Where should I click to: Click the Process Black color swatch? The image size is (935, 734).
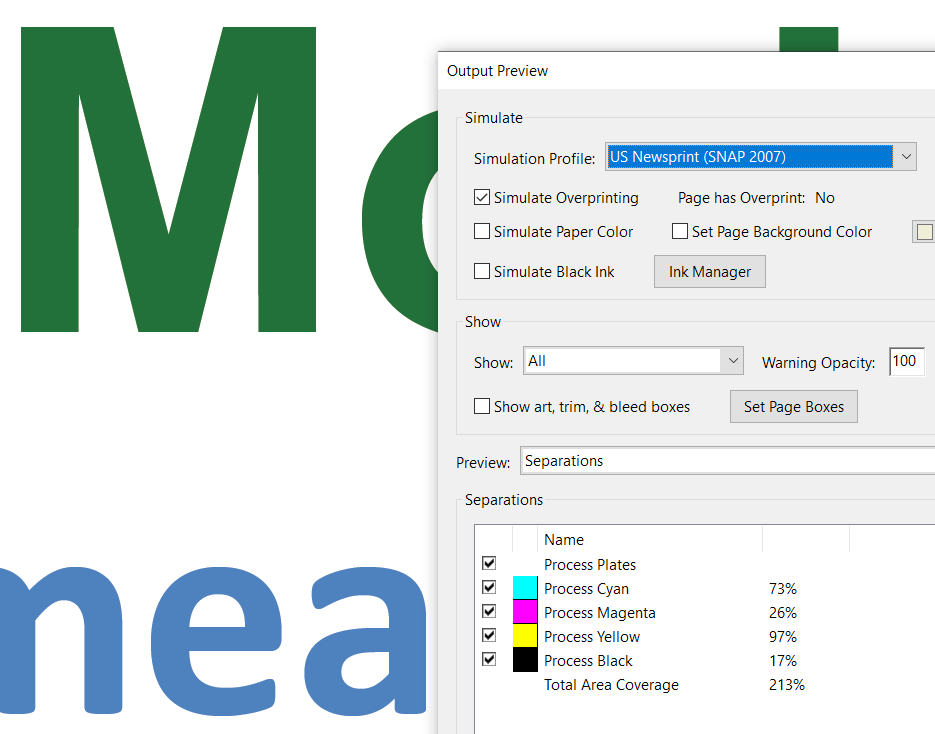[x=525, y=660]
